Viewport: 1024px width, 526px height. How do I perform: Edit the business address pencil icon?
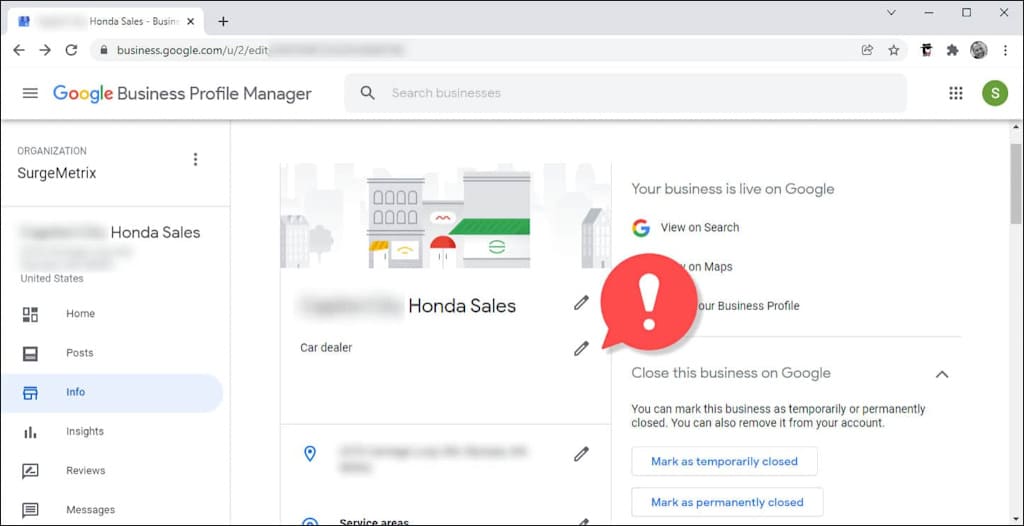tap(581, 454)
